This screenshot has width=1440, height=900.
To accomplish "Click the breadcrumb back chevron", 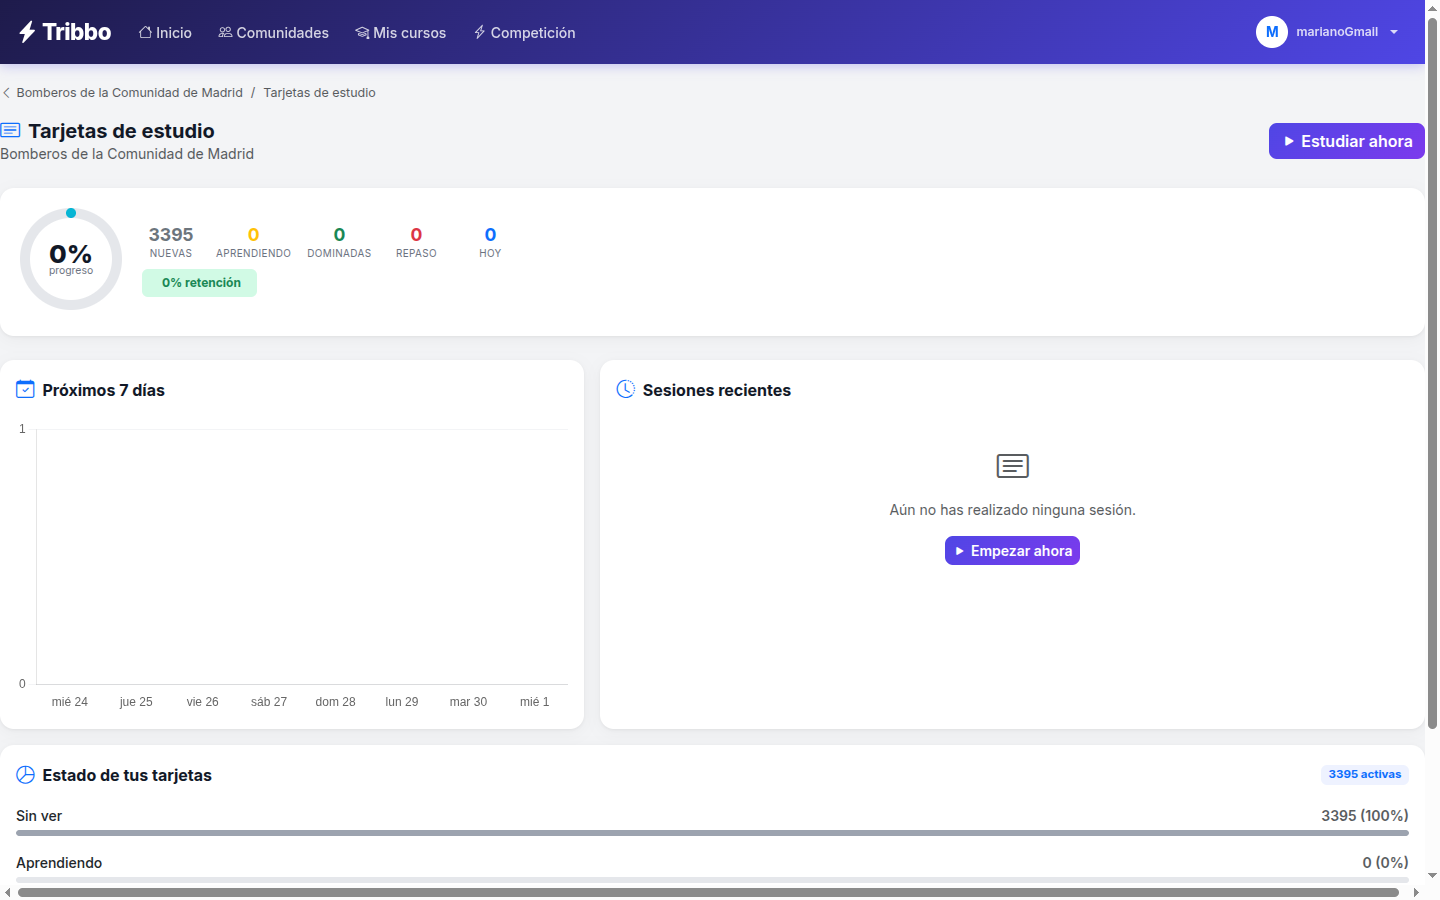I will click(x=7, y=93).
